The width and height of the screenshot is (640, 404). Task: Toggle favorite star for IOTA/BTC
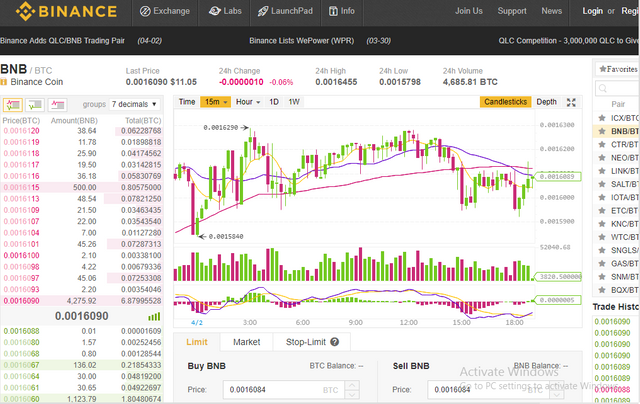602,197
